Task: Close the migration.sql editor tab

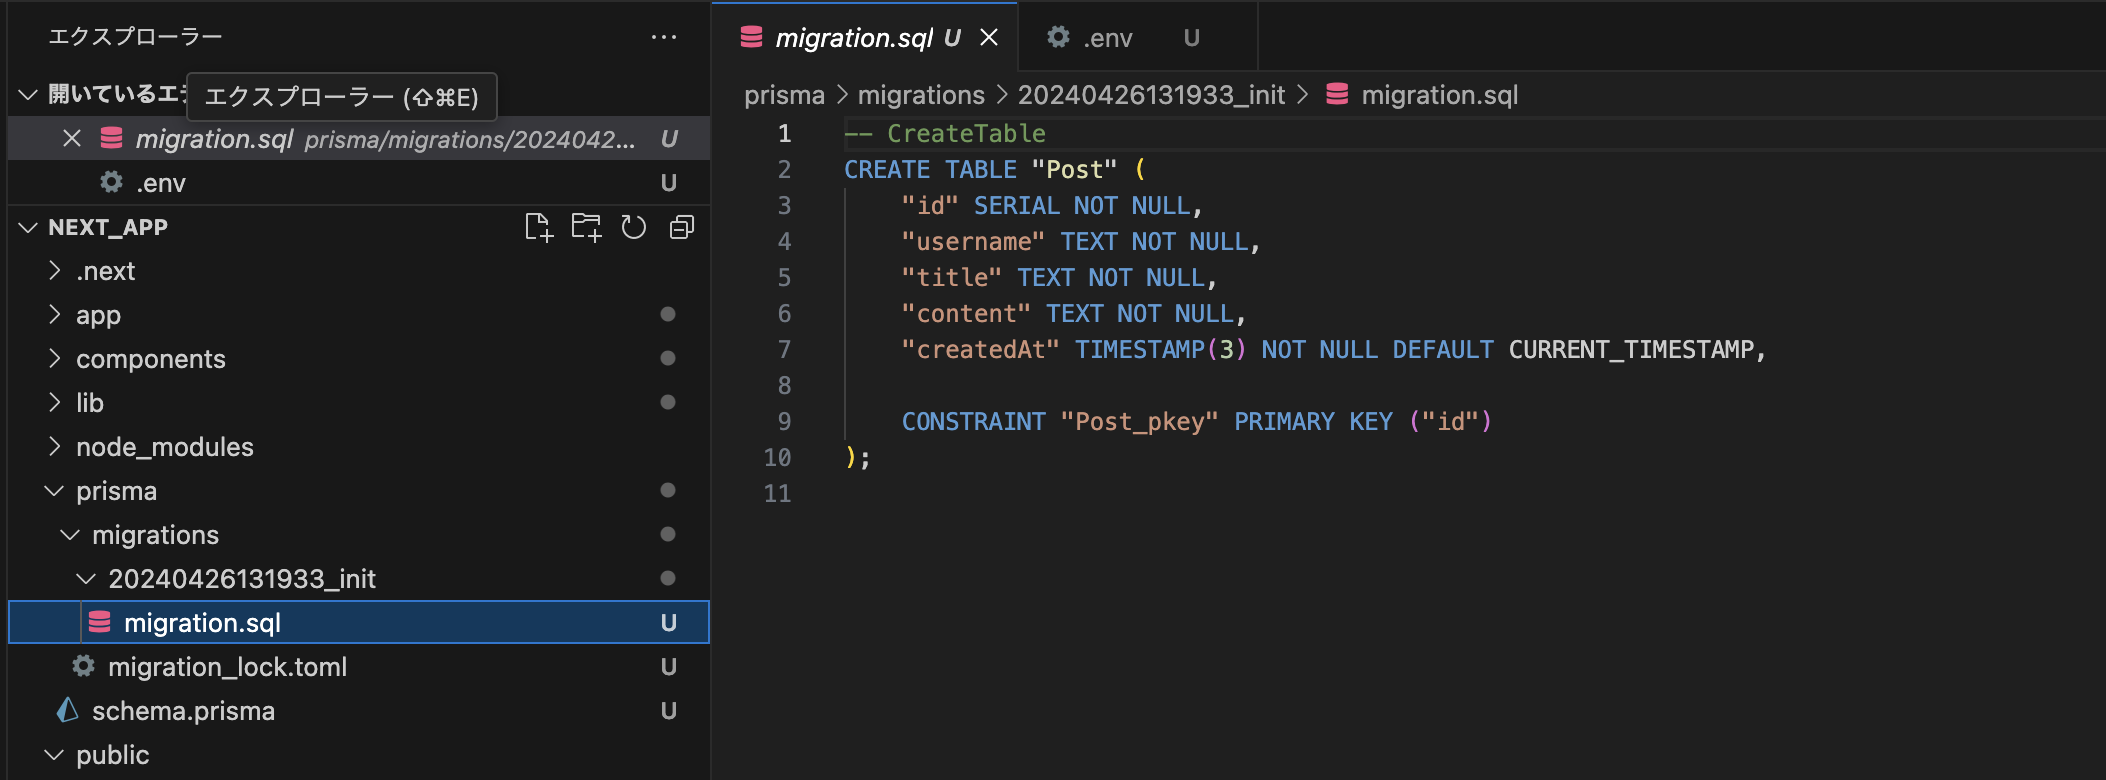Action: 989,37
